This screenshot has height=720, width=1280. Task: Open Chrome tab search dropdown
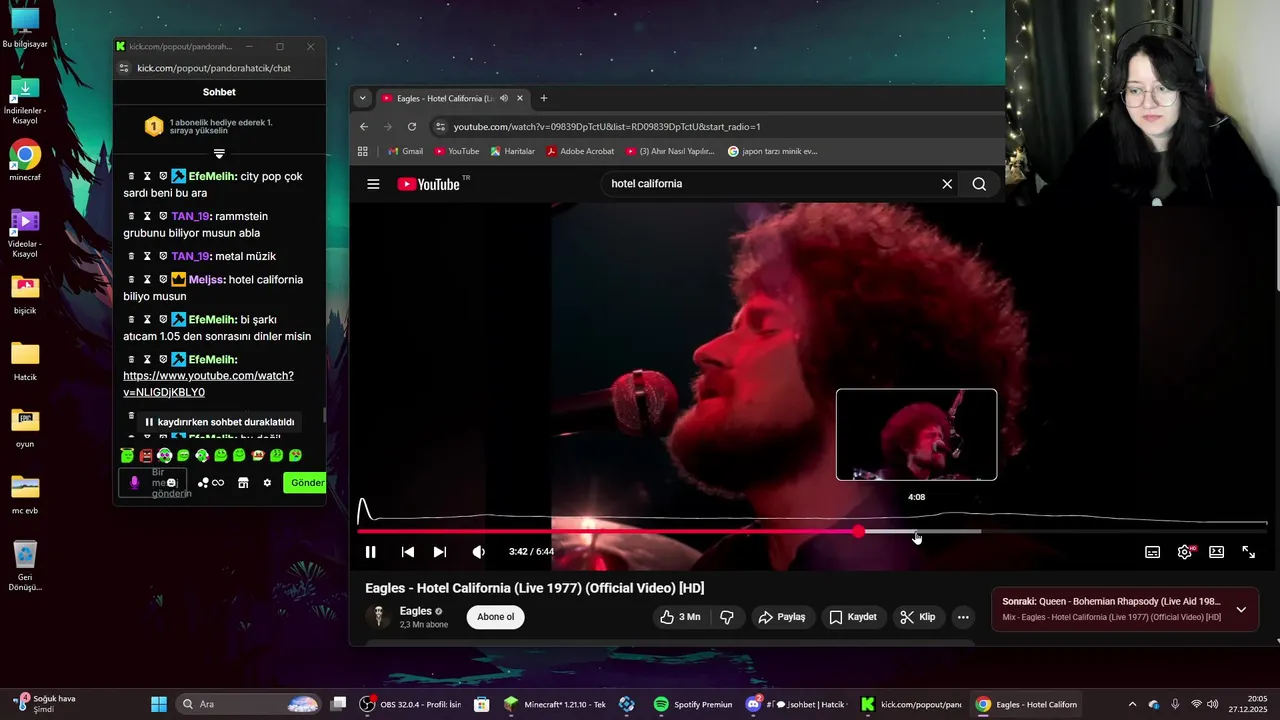click(x=362, y=98)
